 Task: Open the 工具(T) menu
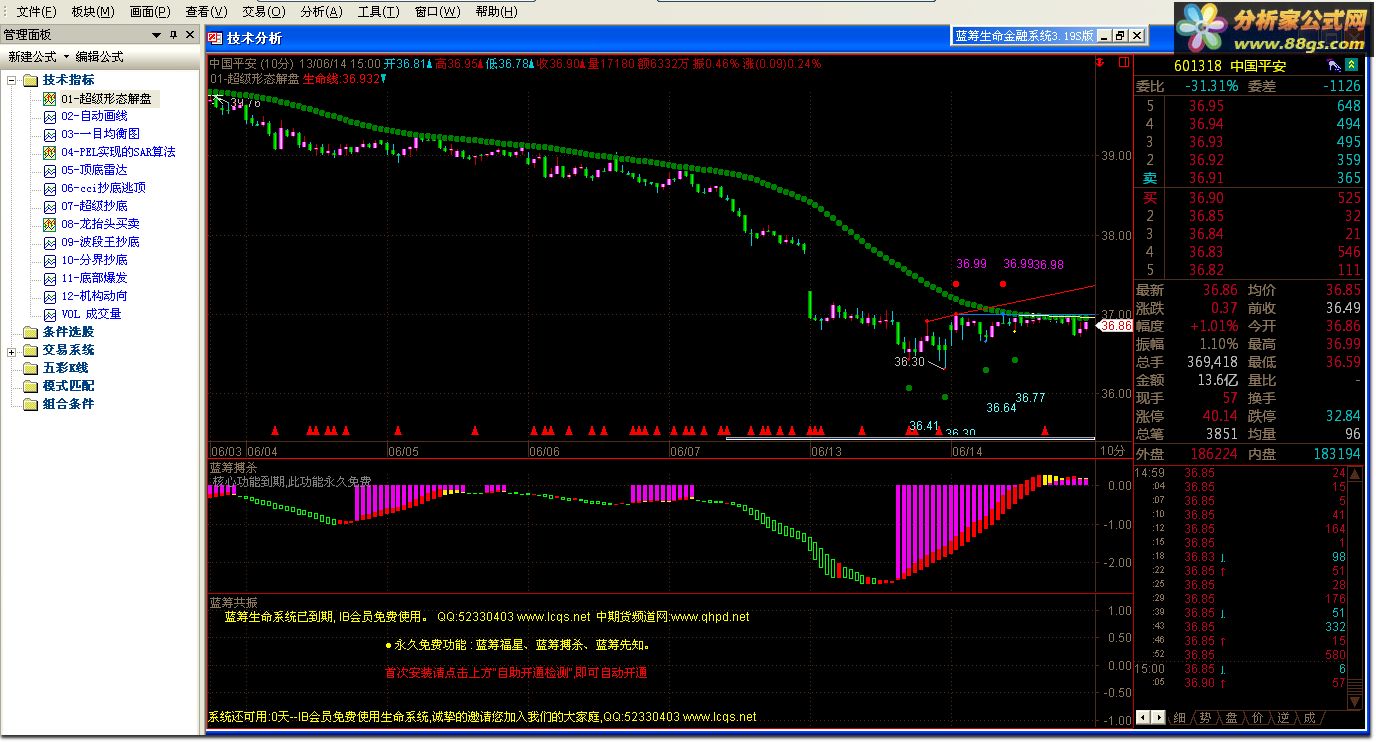point(379,12)
